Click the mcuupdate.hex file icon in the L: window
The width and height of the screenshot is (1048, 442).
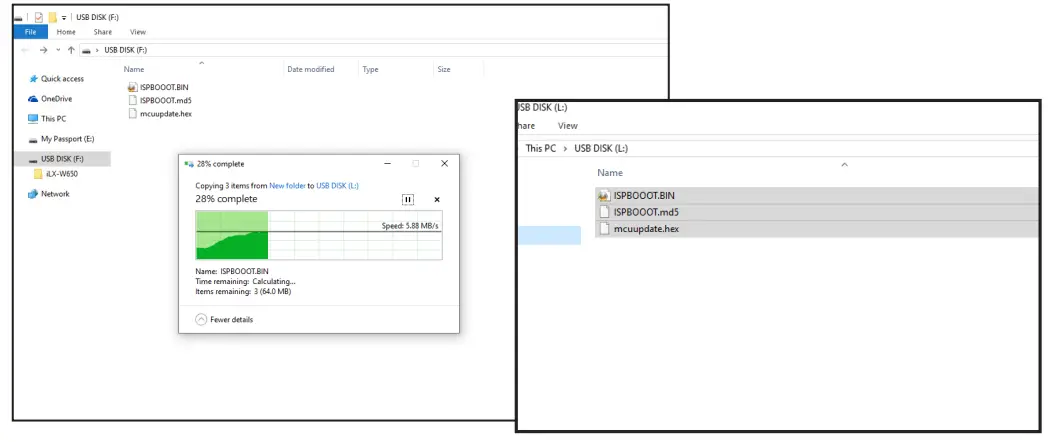pos(604,229)
